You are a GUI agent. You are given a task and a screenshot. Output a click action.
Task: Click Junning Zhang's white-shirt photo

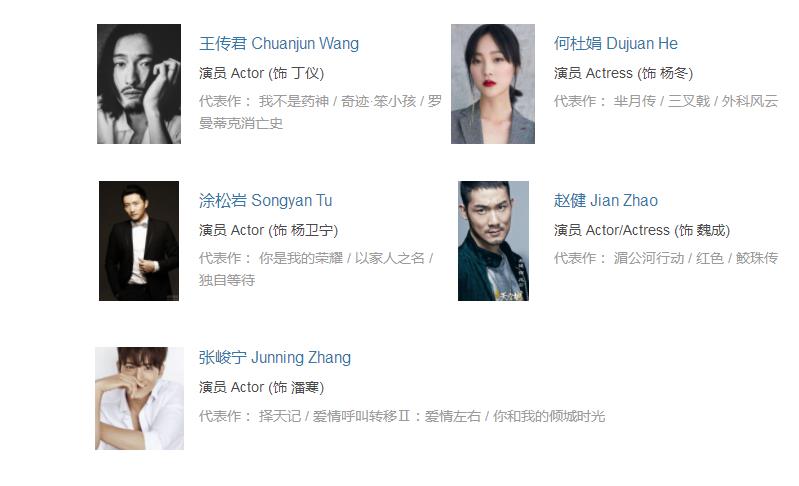click(x=140, y=398)
